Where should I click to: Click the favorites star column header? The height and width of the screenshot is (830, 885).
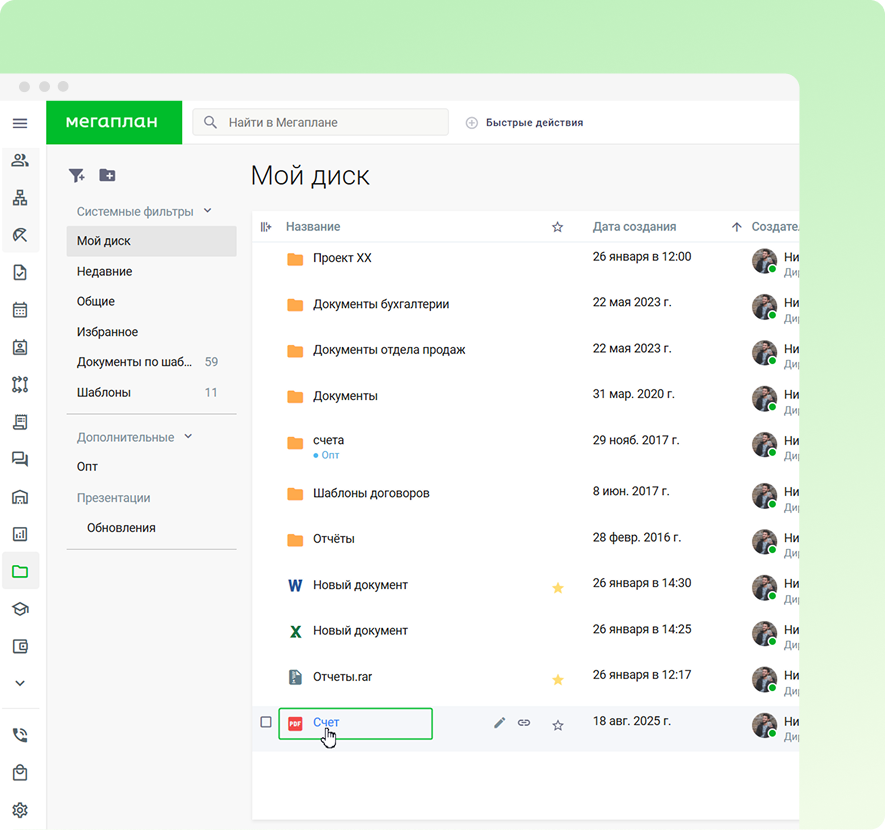[558, 227]
